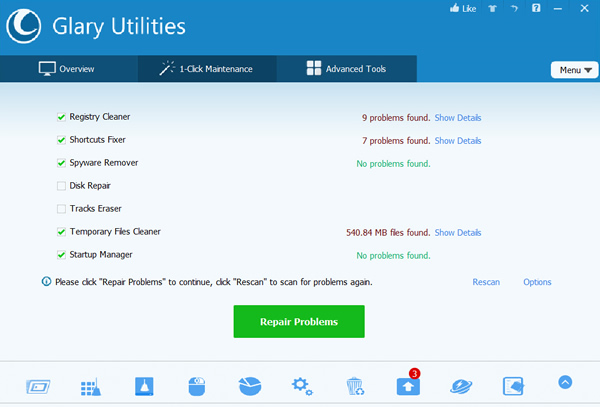Uncheck the Spyware Remover checkbox

pos(61,163)
